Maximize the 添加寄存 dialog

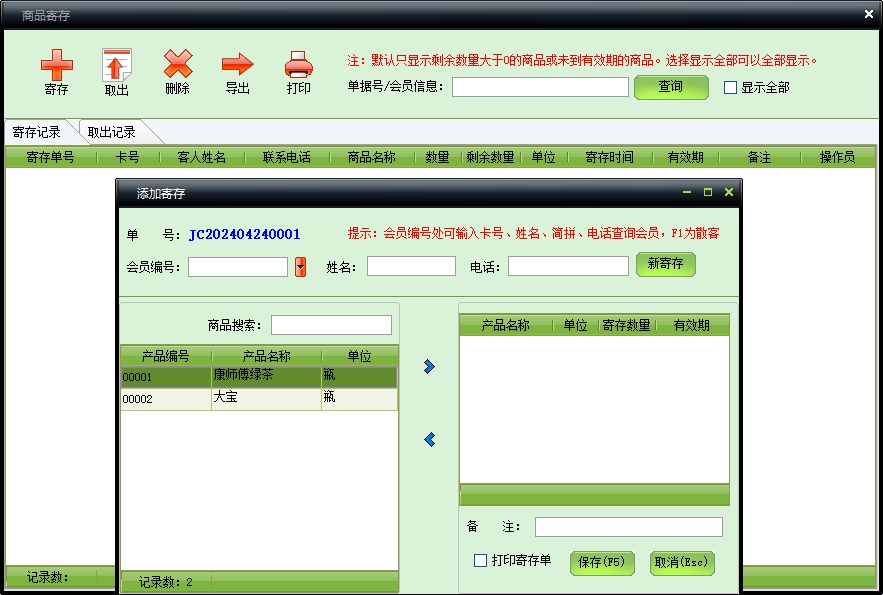pos(708,192)
